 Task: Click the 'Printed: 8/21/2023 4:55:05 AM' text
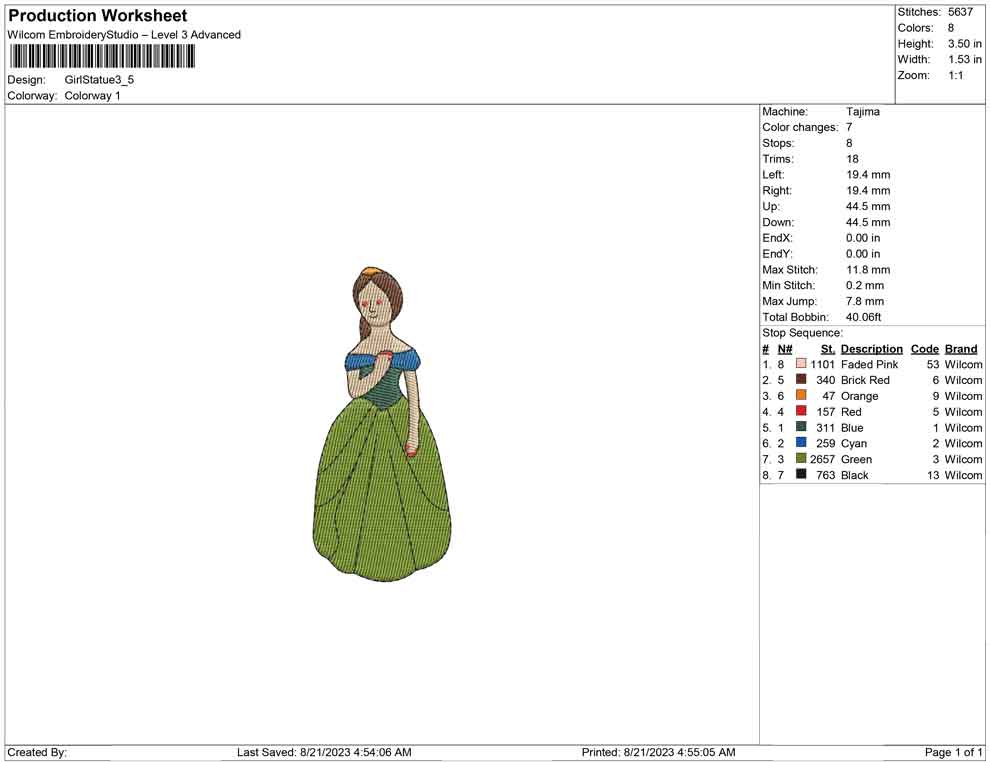click(x=659, y=752)
